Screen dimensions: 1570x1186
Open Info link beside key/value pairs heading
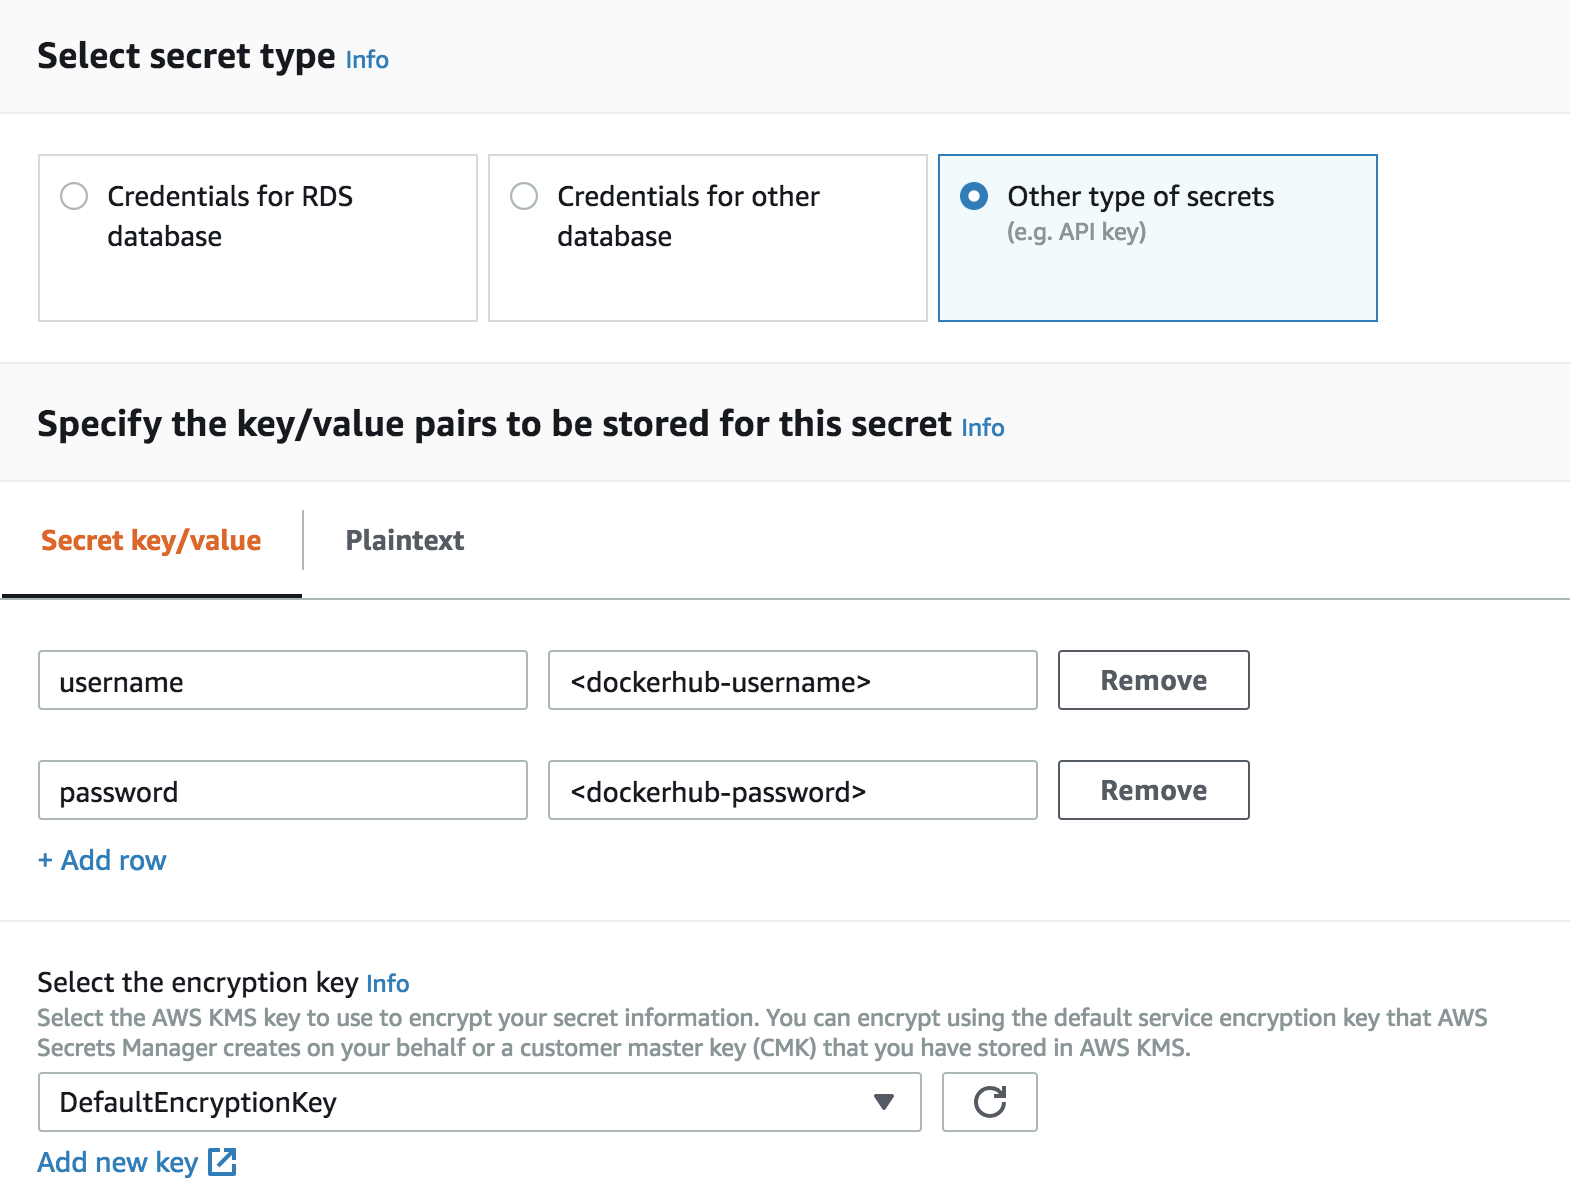[982, 428]
